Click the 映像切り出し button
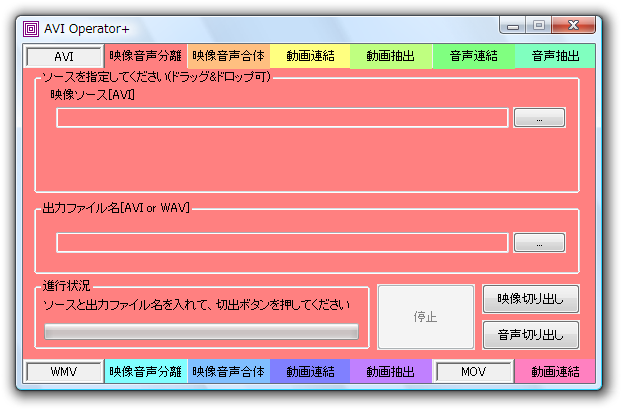 coord(531,299)
